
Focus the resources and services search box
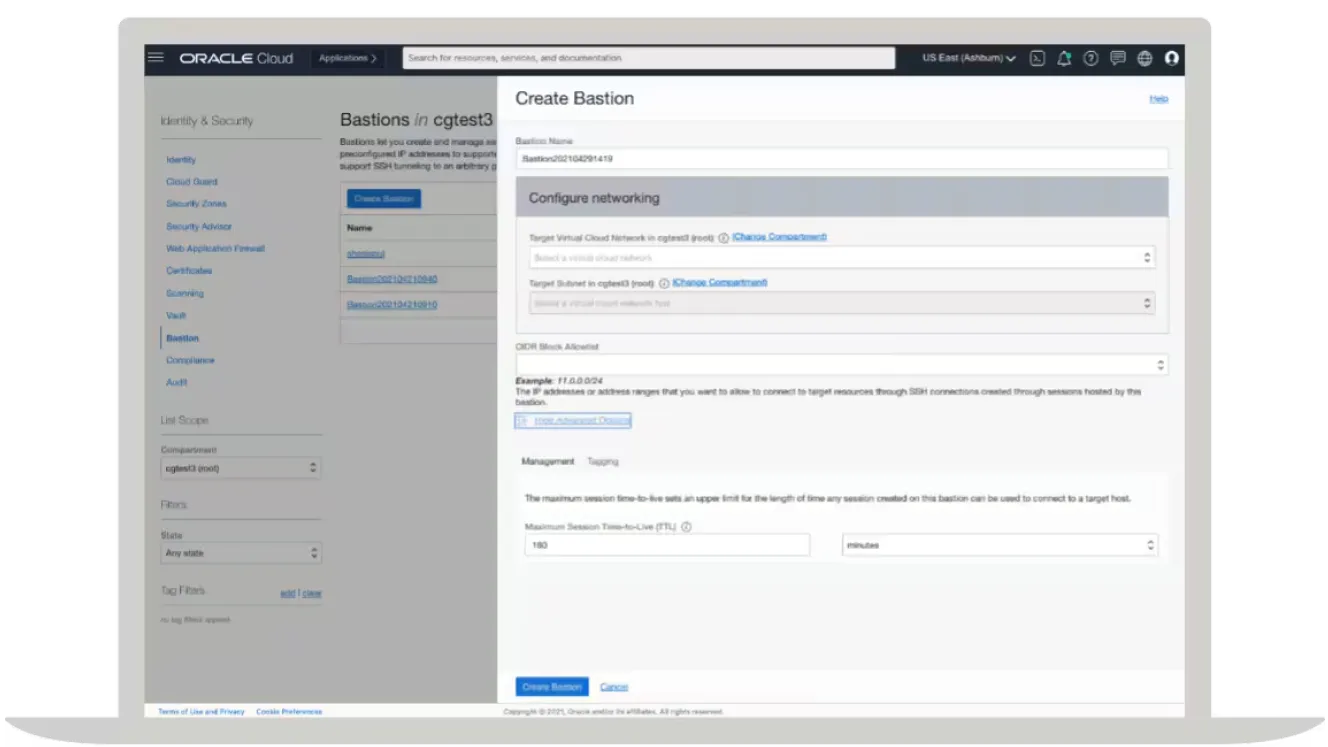[x=649, y=58]
